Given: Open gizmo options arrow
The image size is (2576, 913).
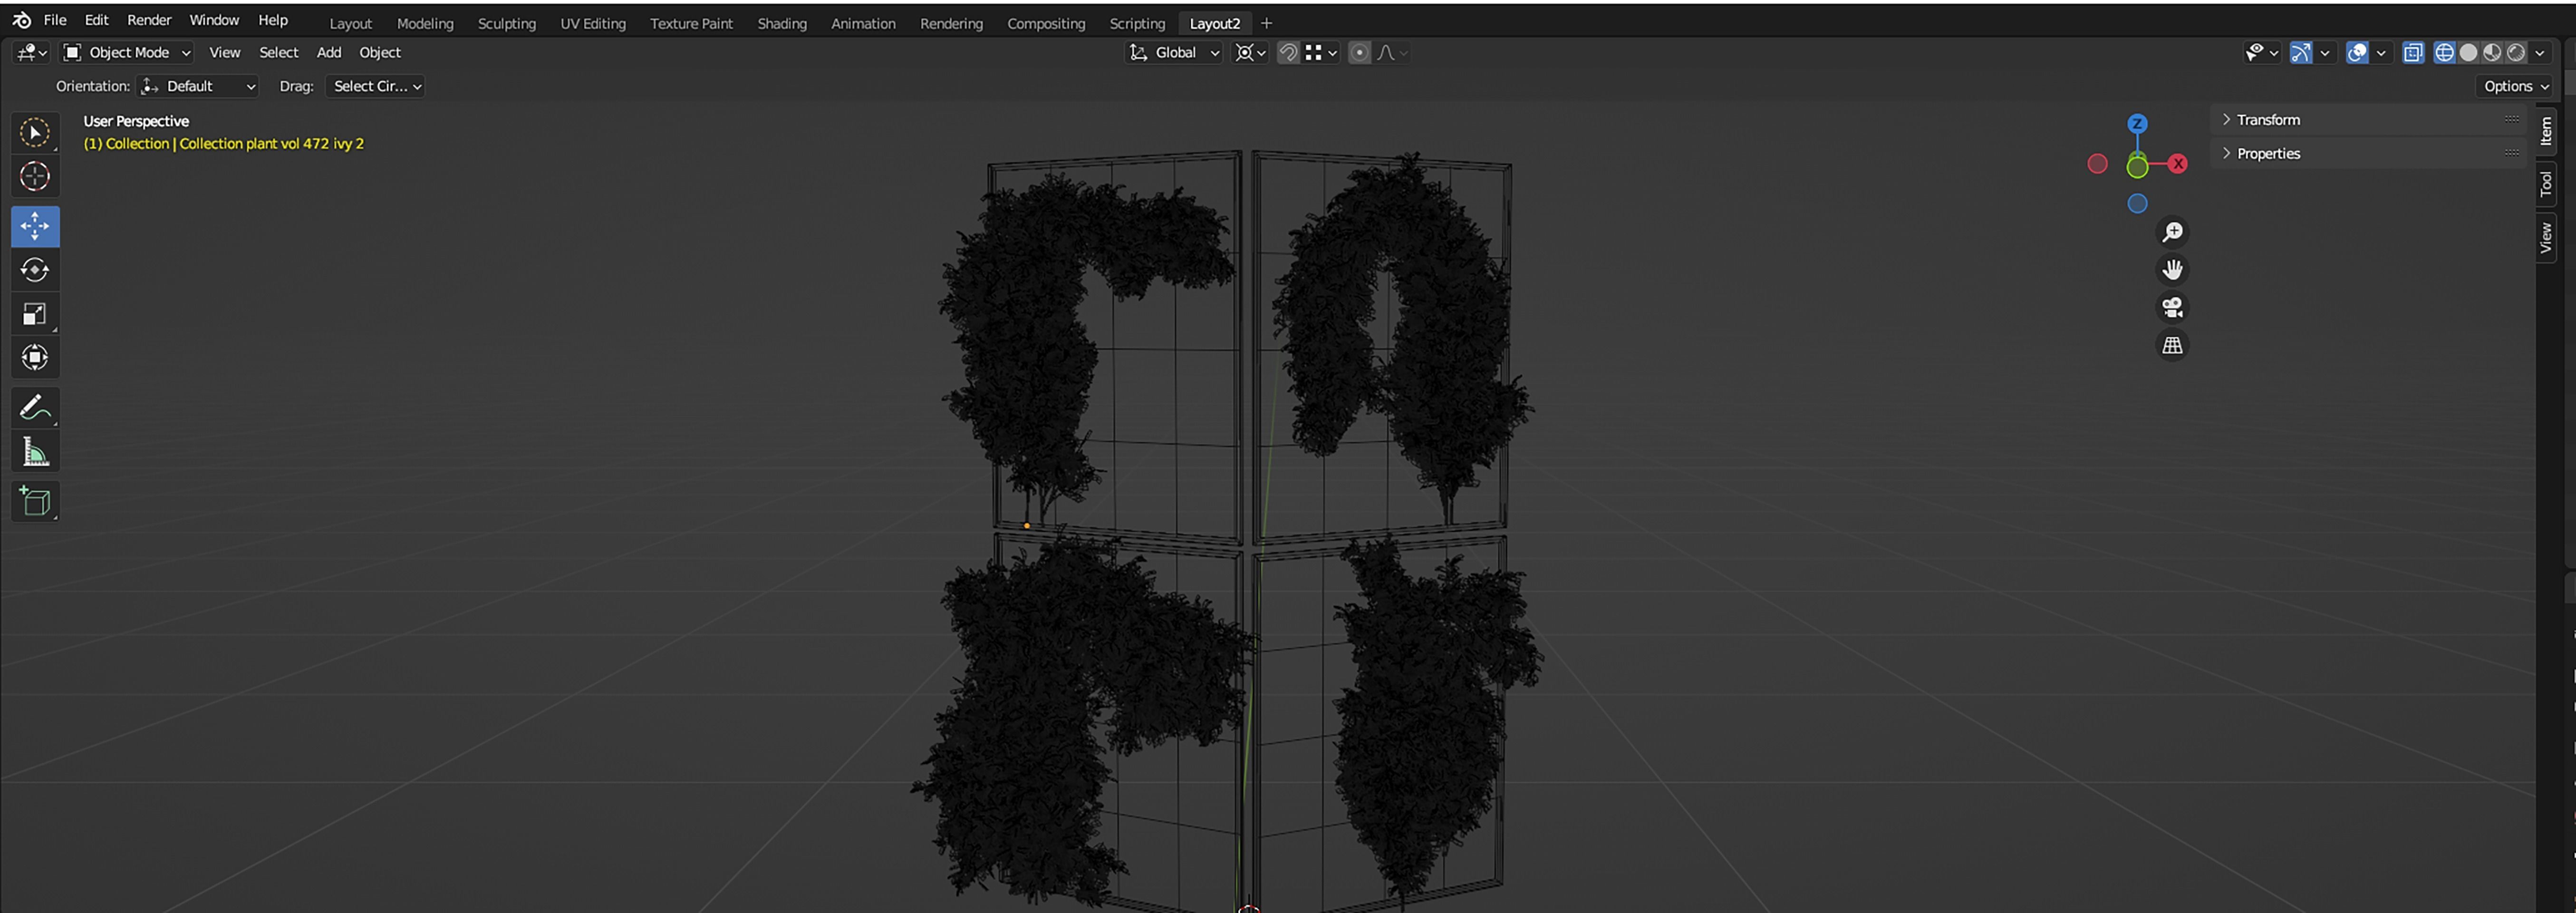Looking at the screenshot, I should (2325, 53).
